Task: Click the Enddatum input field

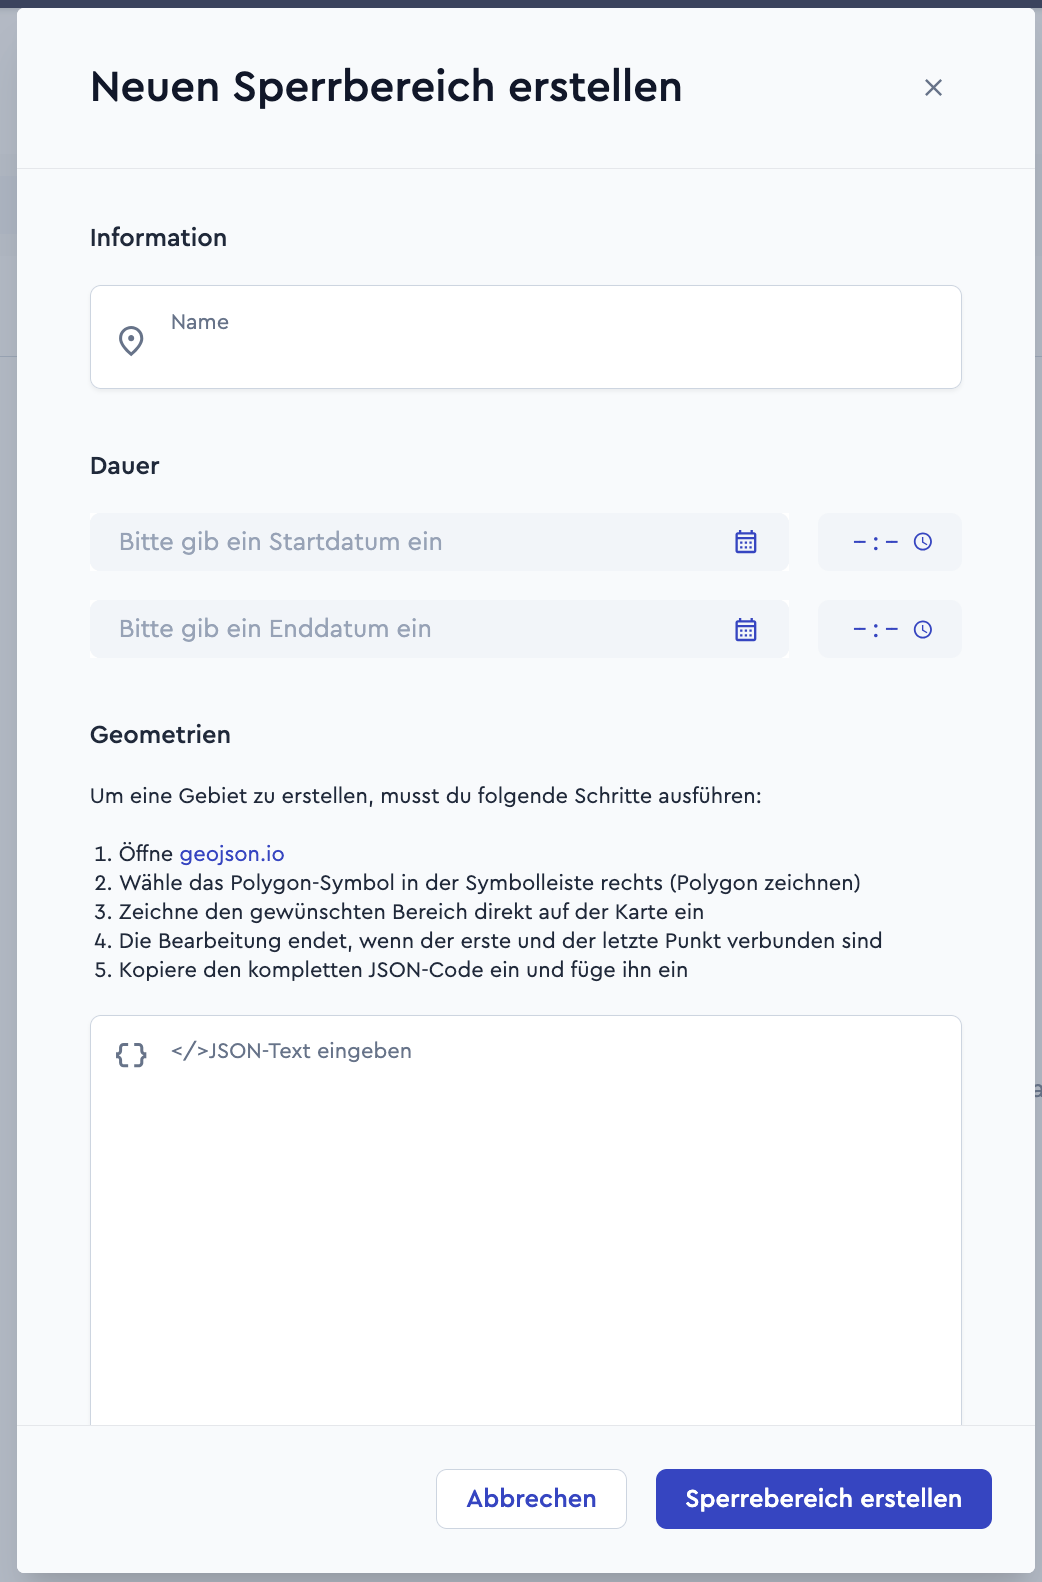Action: pyautogui.click(x=439, y=629)
